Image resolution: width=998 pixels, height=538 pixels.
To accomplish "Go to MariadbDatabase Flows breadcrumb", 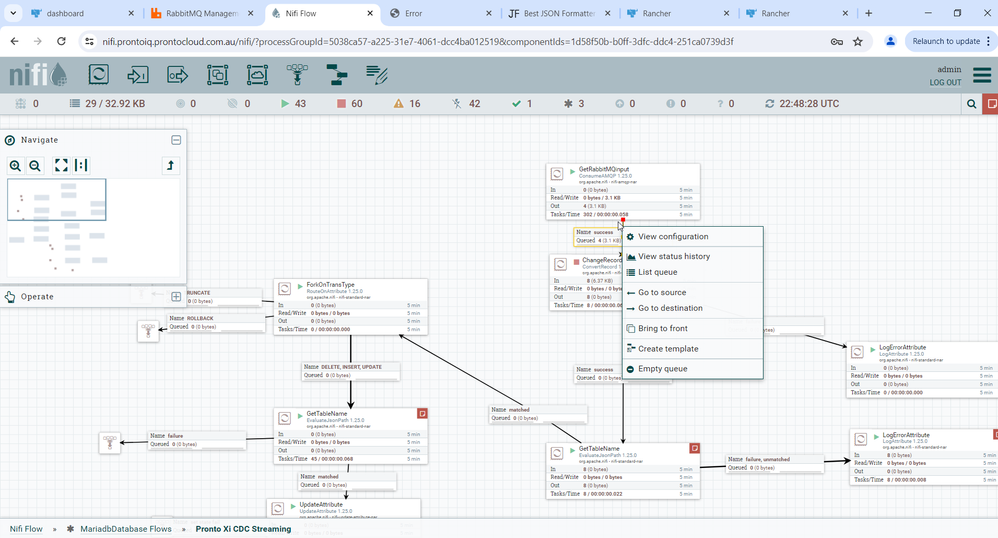I will click(x=126, y=529).
